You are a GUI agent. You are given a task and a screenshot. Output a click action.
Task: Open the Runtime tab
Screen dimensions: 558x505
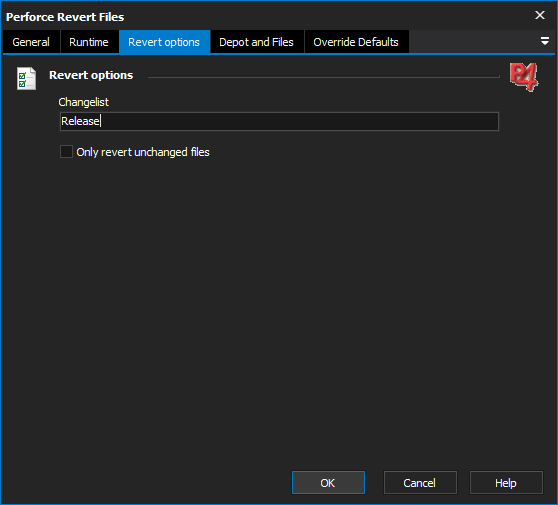tap(89, 42)
